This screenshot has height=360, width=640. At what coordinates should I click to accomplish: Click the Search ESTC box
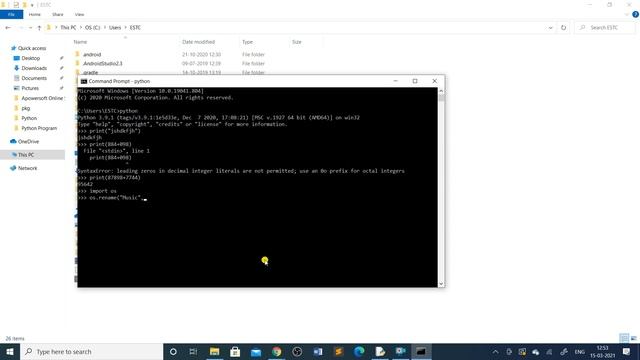[605, 28]
